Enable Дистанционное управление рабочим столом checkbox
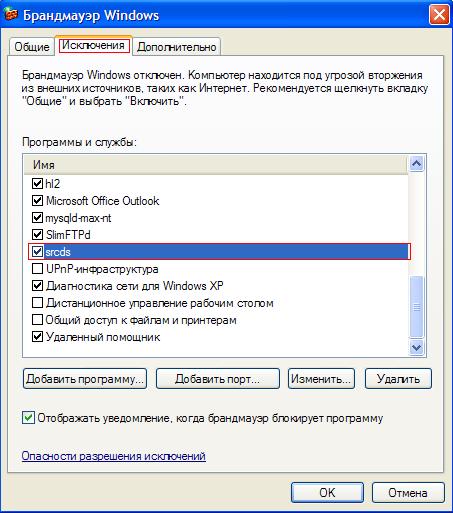The height and width of the screenshot is (513, 453). pyautogui.click(x=37, y=303)
